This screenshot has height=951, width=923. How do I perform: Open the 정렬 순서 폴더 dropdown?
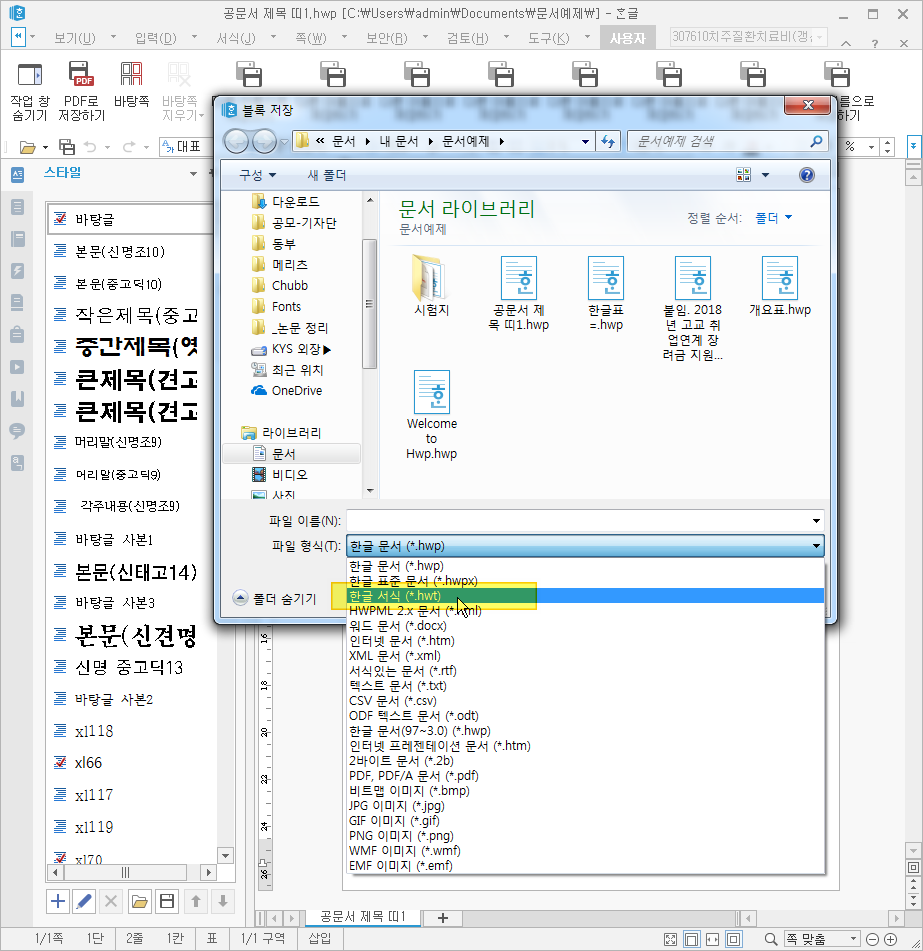point(774,218)
